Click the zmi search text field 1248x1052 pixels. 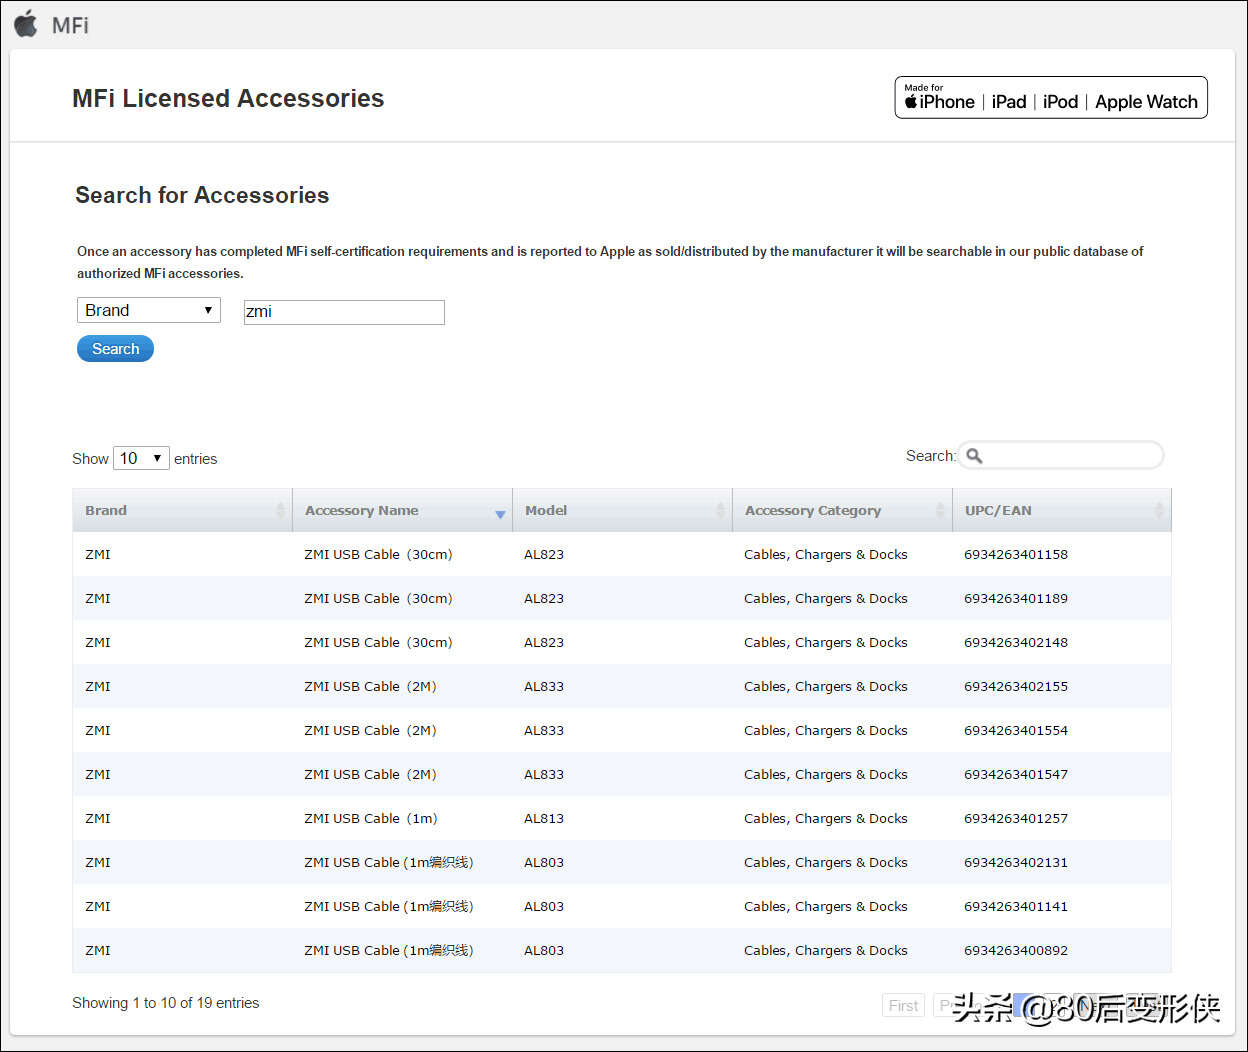(344, 312)
